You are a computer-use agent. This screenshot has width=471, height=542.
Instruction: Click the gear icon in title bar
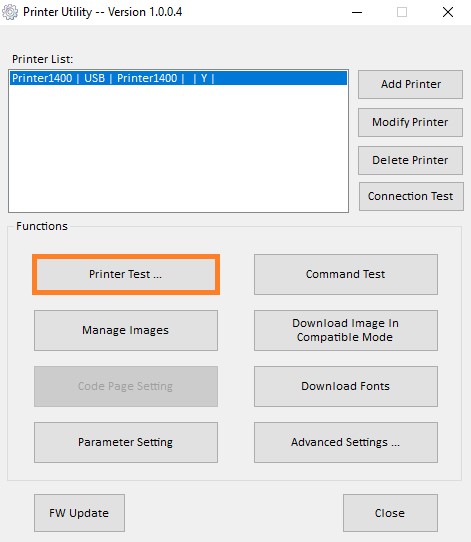(x=10, y=12)
